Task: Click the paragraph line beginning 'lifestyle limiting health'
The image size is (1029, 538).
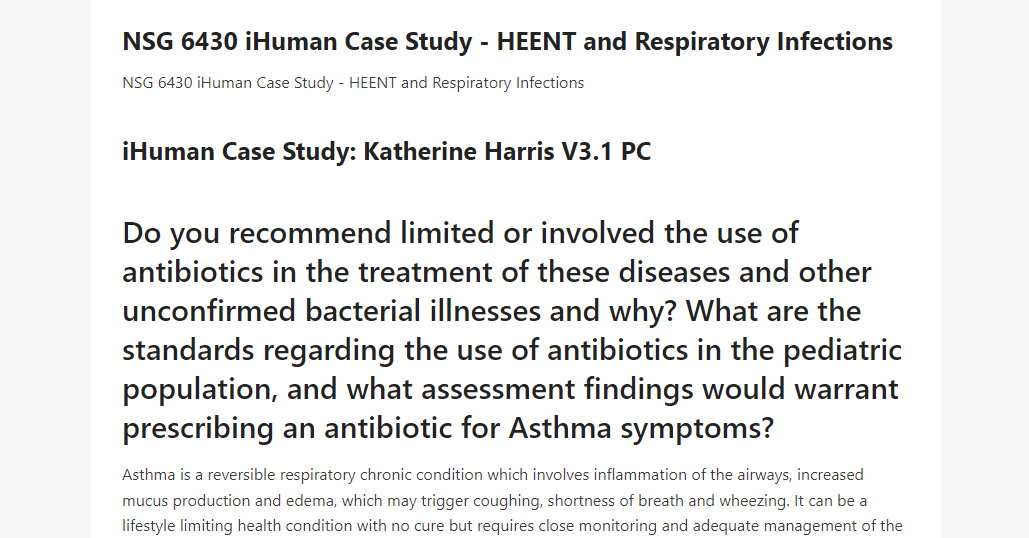Action: tap(513, 526)
